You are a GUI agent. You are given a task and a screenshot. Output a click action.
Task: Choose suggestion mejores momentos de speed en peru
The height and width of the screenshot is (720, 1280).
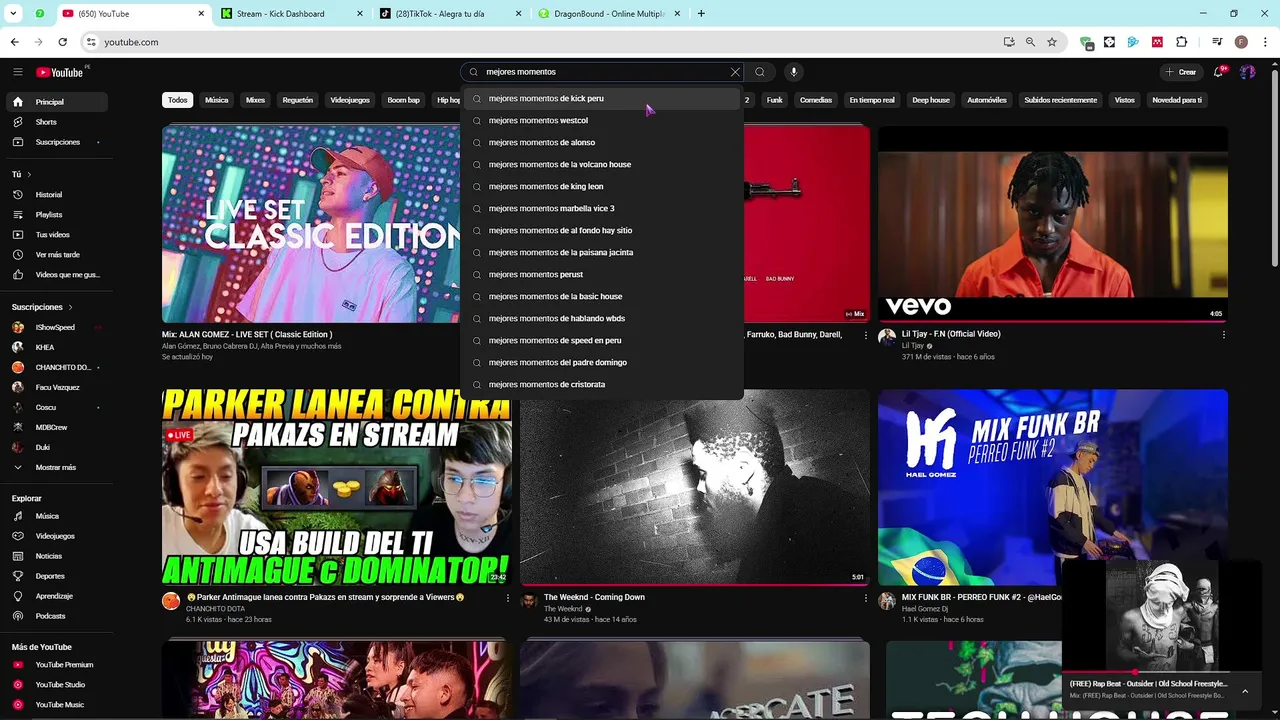pos(602,341)
